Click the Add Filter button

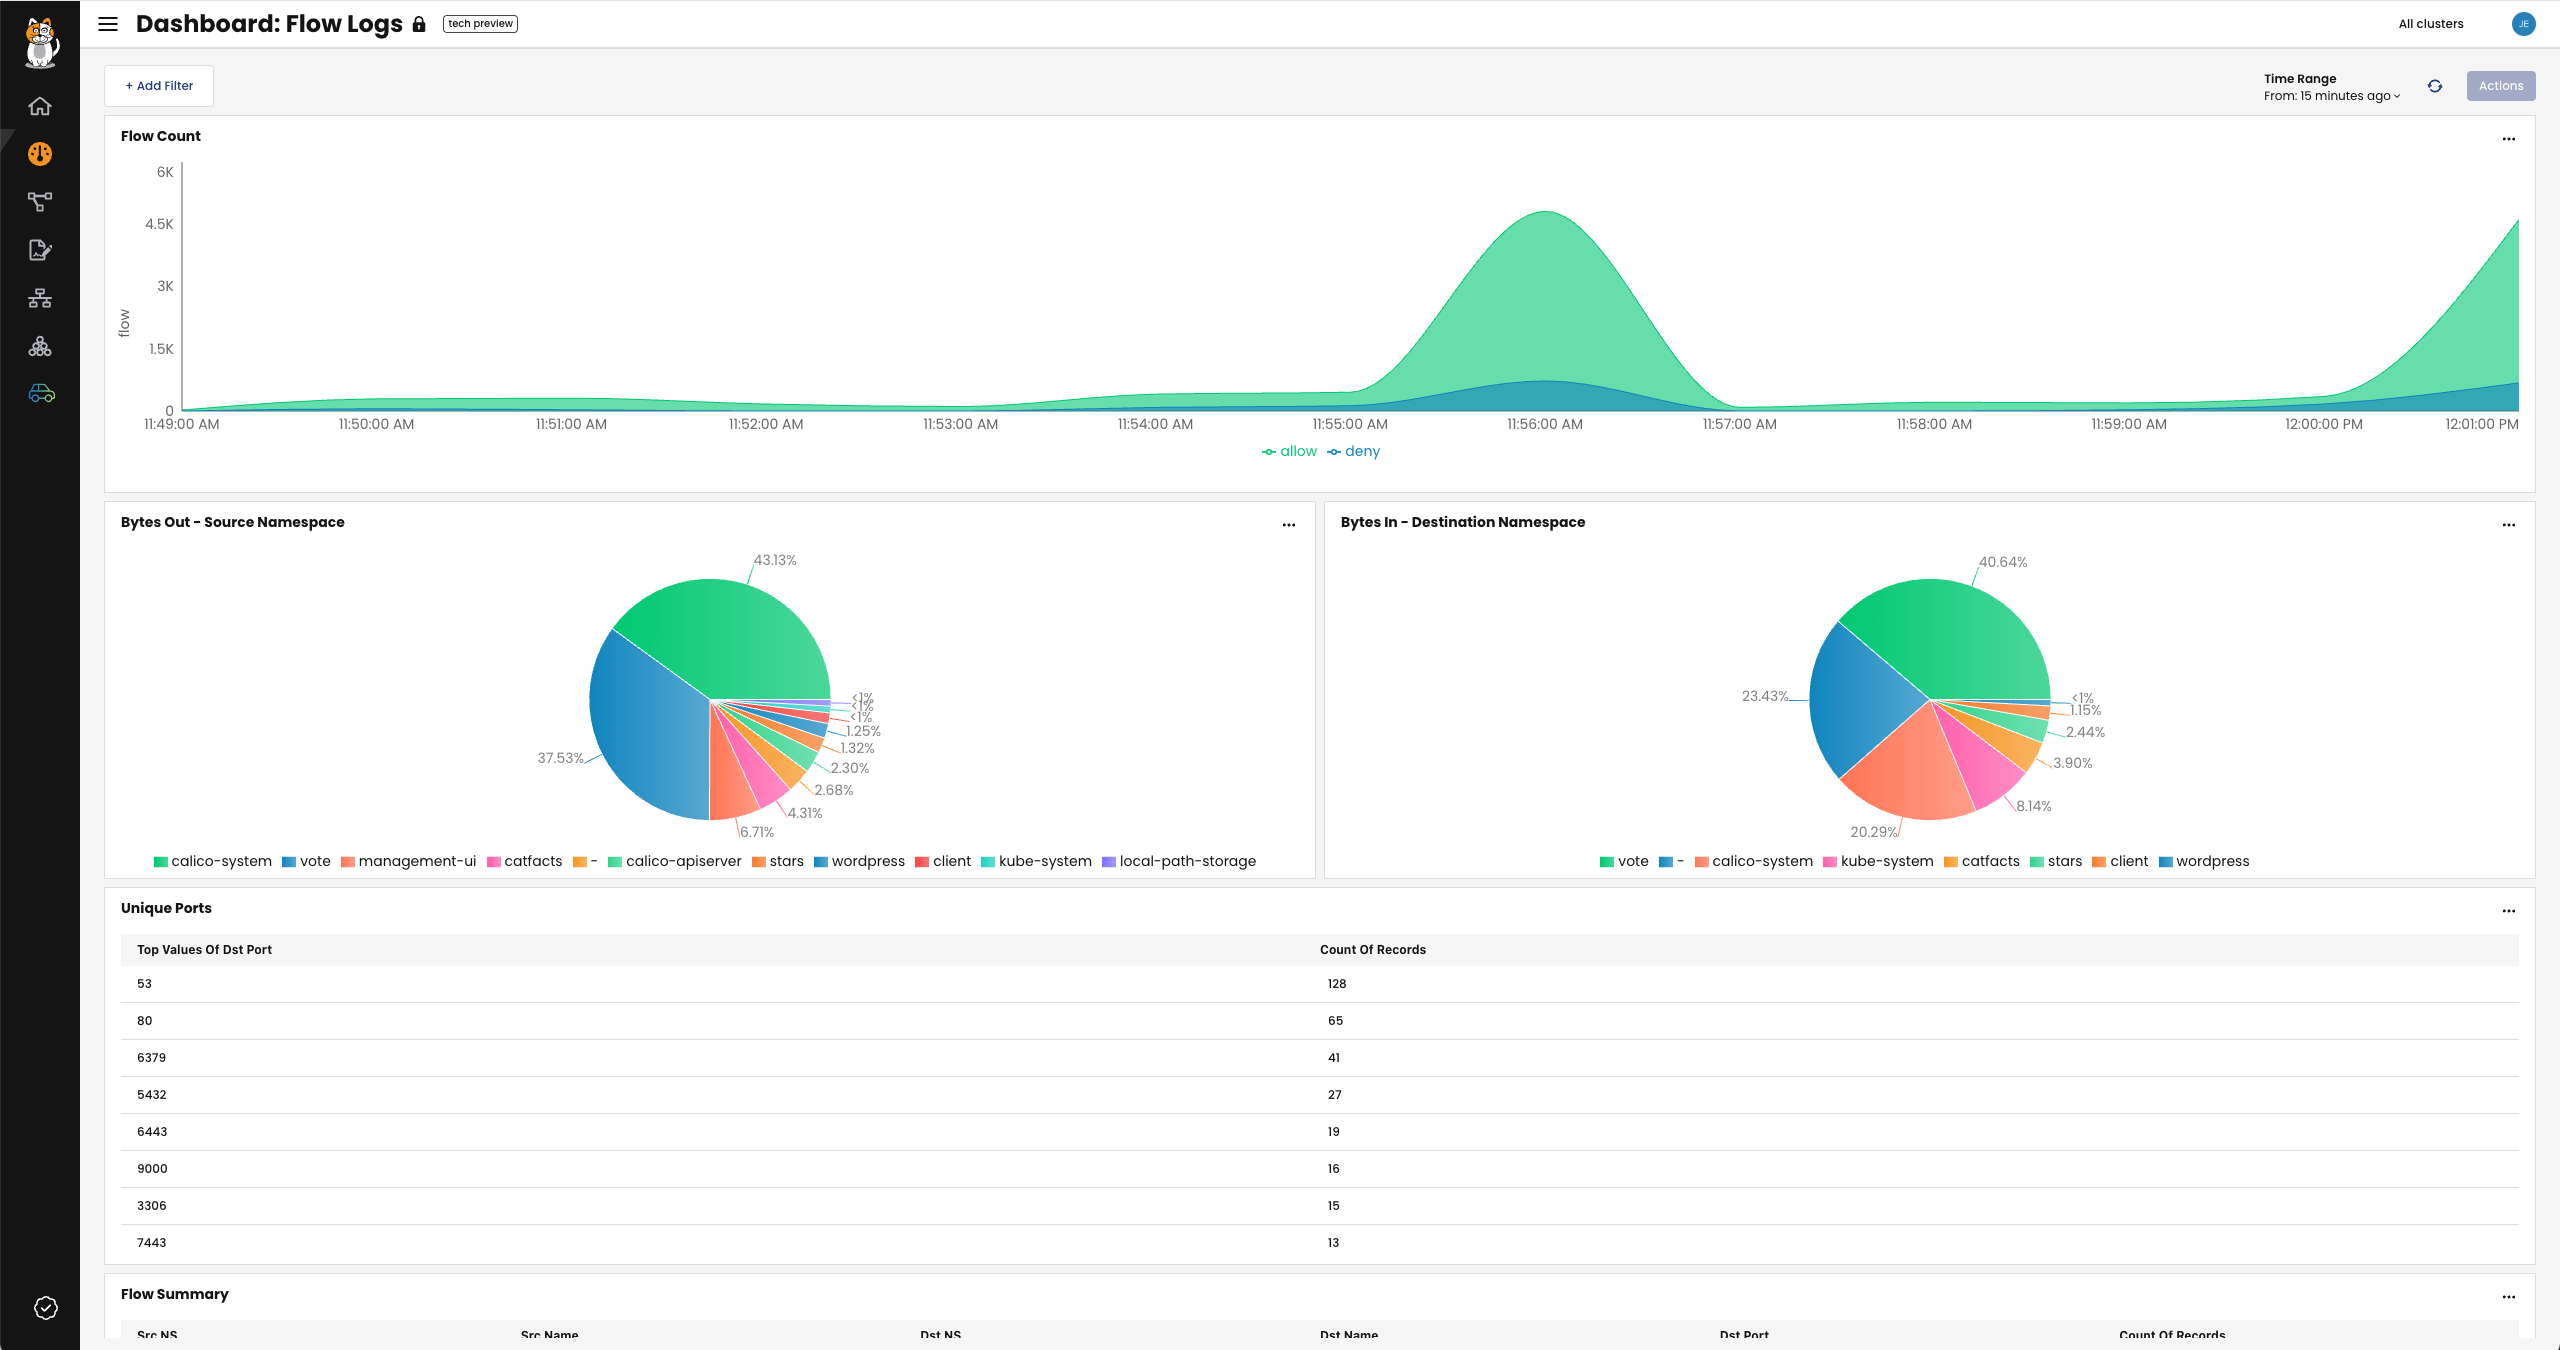tap(159, 86)
